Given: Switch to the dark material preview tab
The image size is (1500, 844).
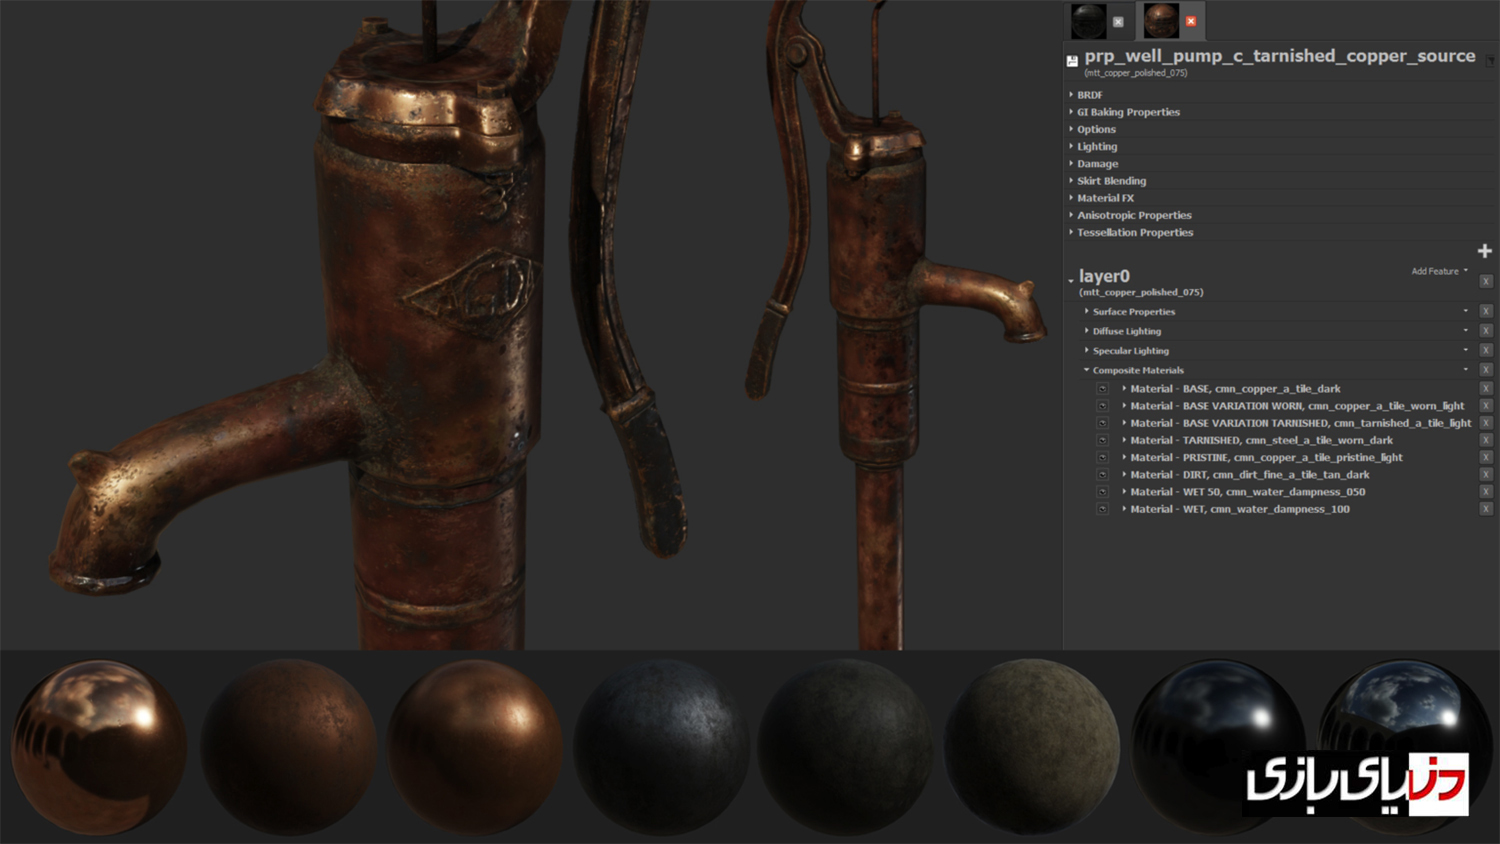Looking at the screenshot, I should click(1088, 21).
